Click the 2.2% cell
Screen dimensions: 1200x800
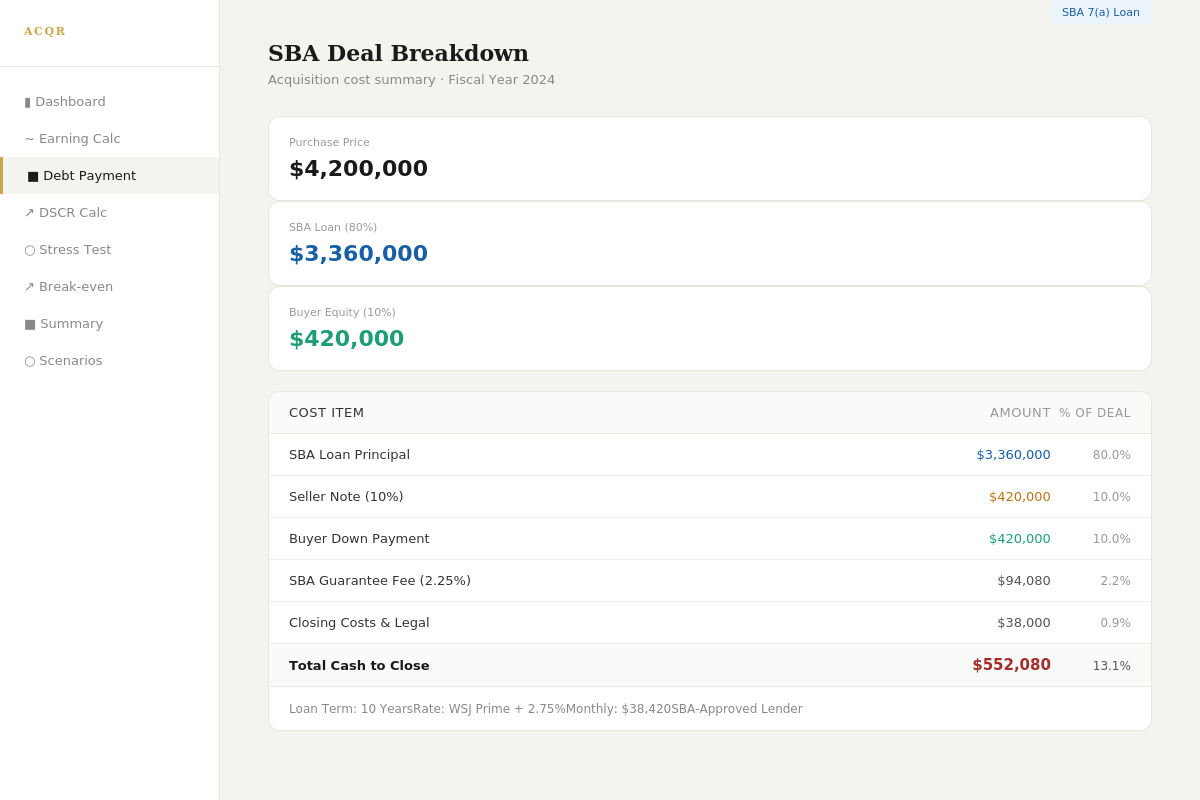point(1116,581)
